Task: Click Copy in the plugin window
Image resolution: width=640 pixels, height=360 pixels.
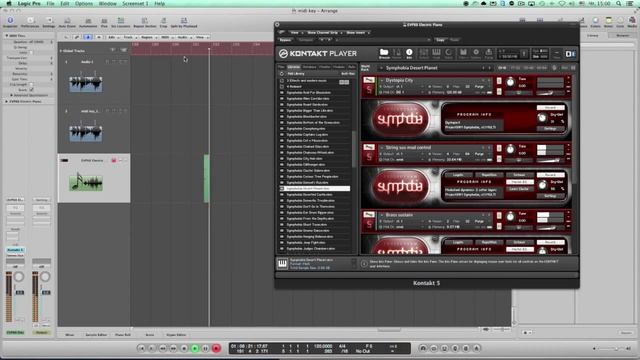Action: (440, 40)
